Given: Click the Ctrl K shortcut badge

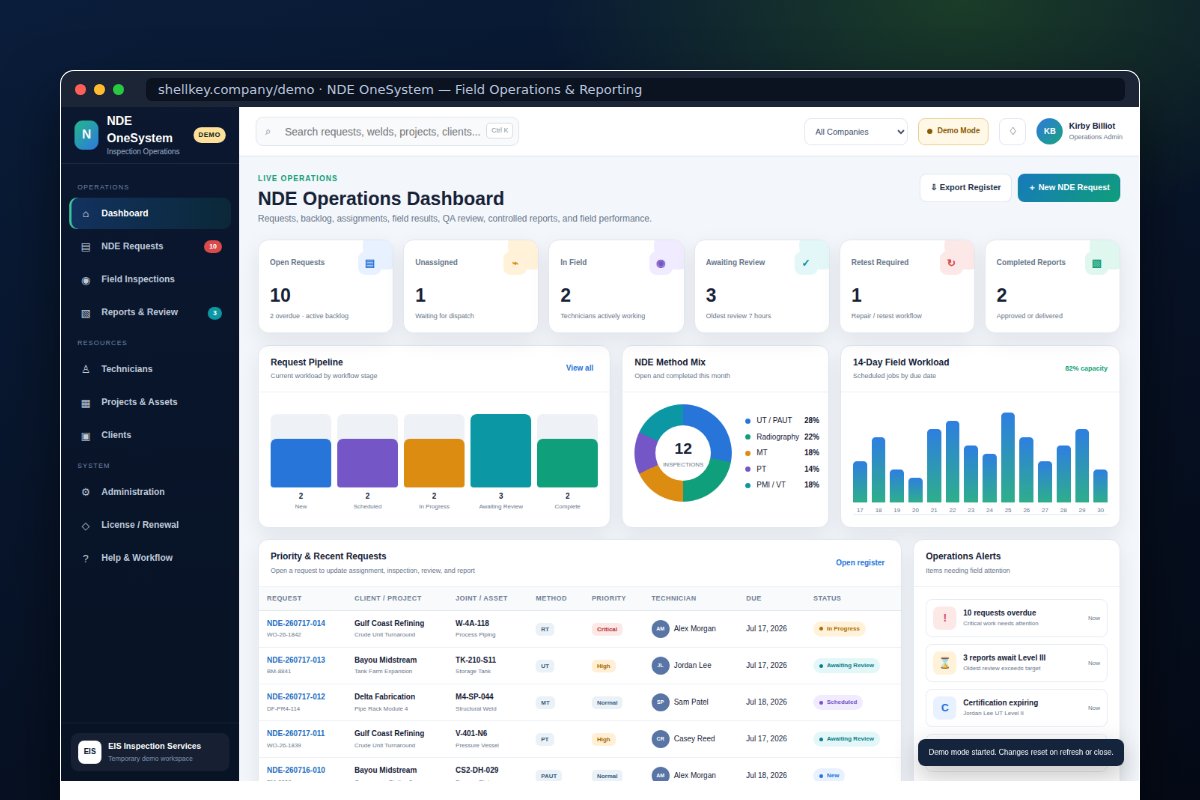Looking at the screenshot, I should (499, 131).
